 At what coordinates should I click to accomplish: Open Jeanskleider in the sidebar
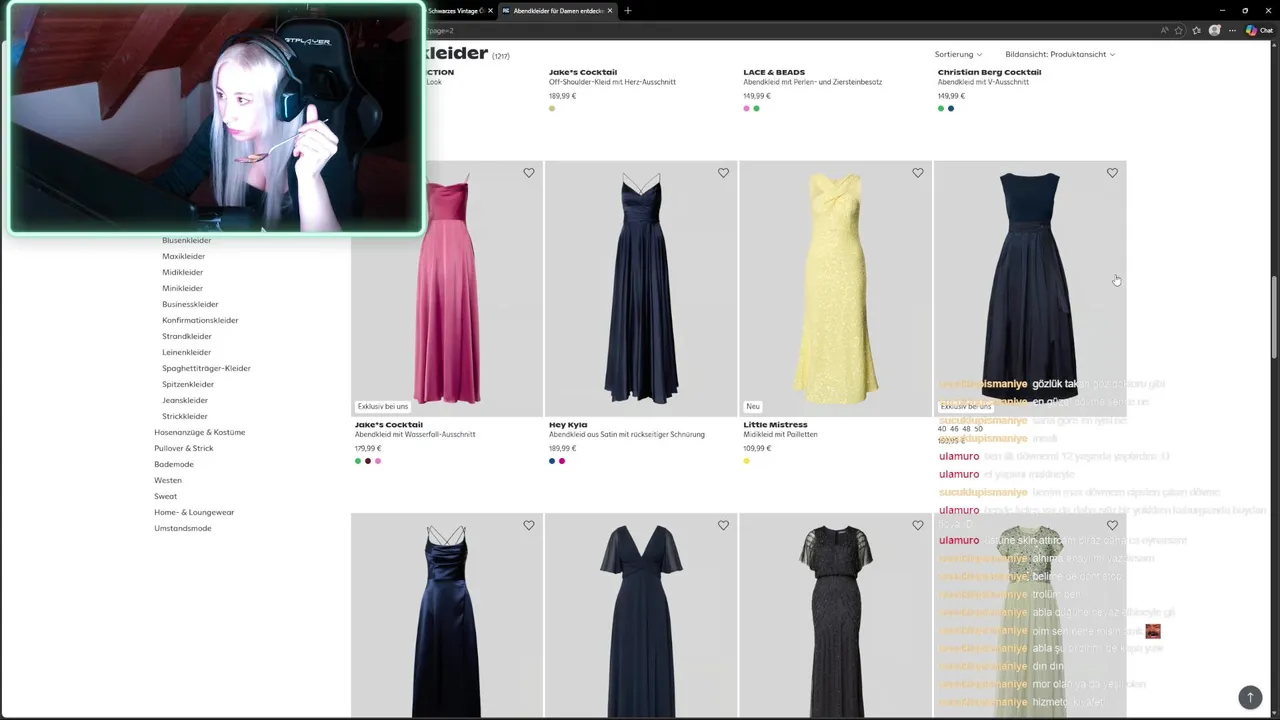coord(185,400)
